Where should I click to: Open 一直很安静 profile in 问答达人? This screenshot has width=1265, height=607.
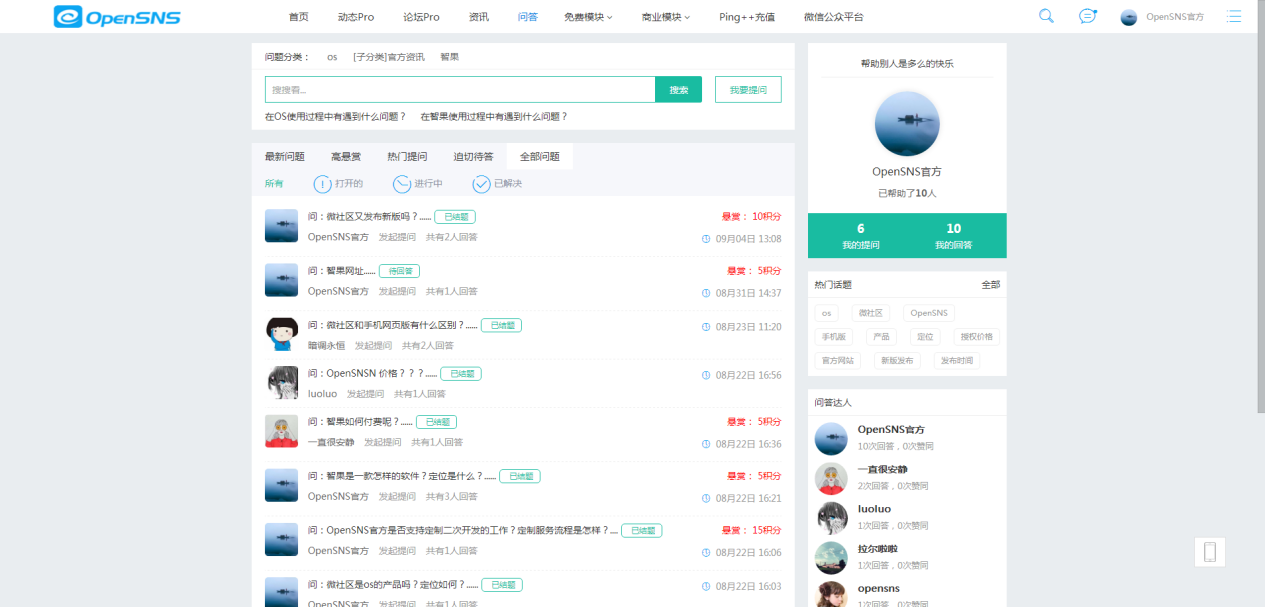coord(883,470)
